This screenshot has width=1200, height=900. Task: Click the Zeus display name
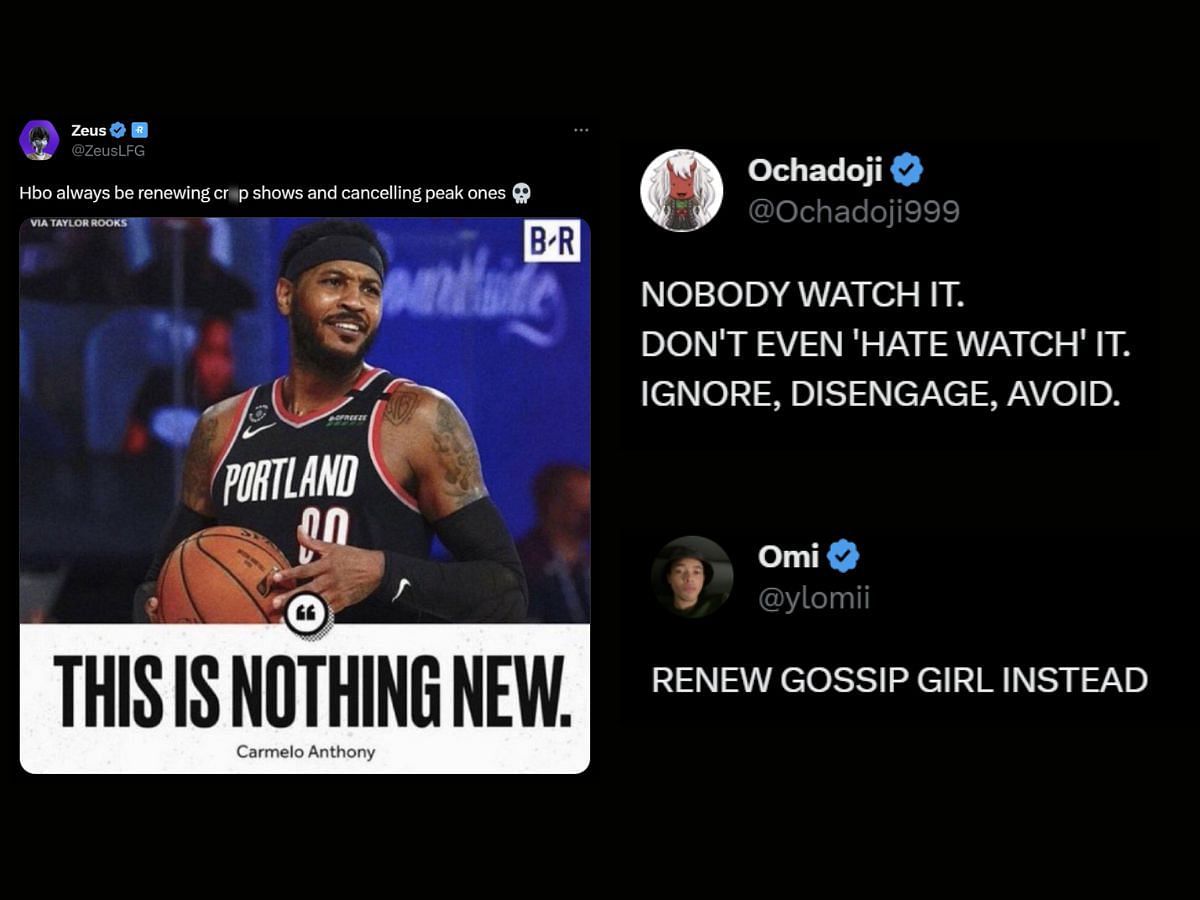(89, 130)
